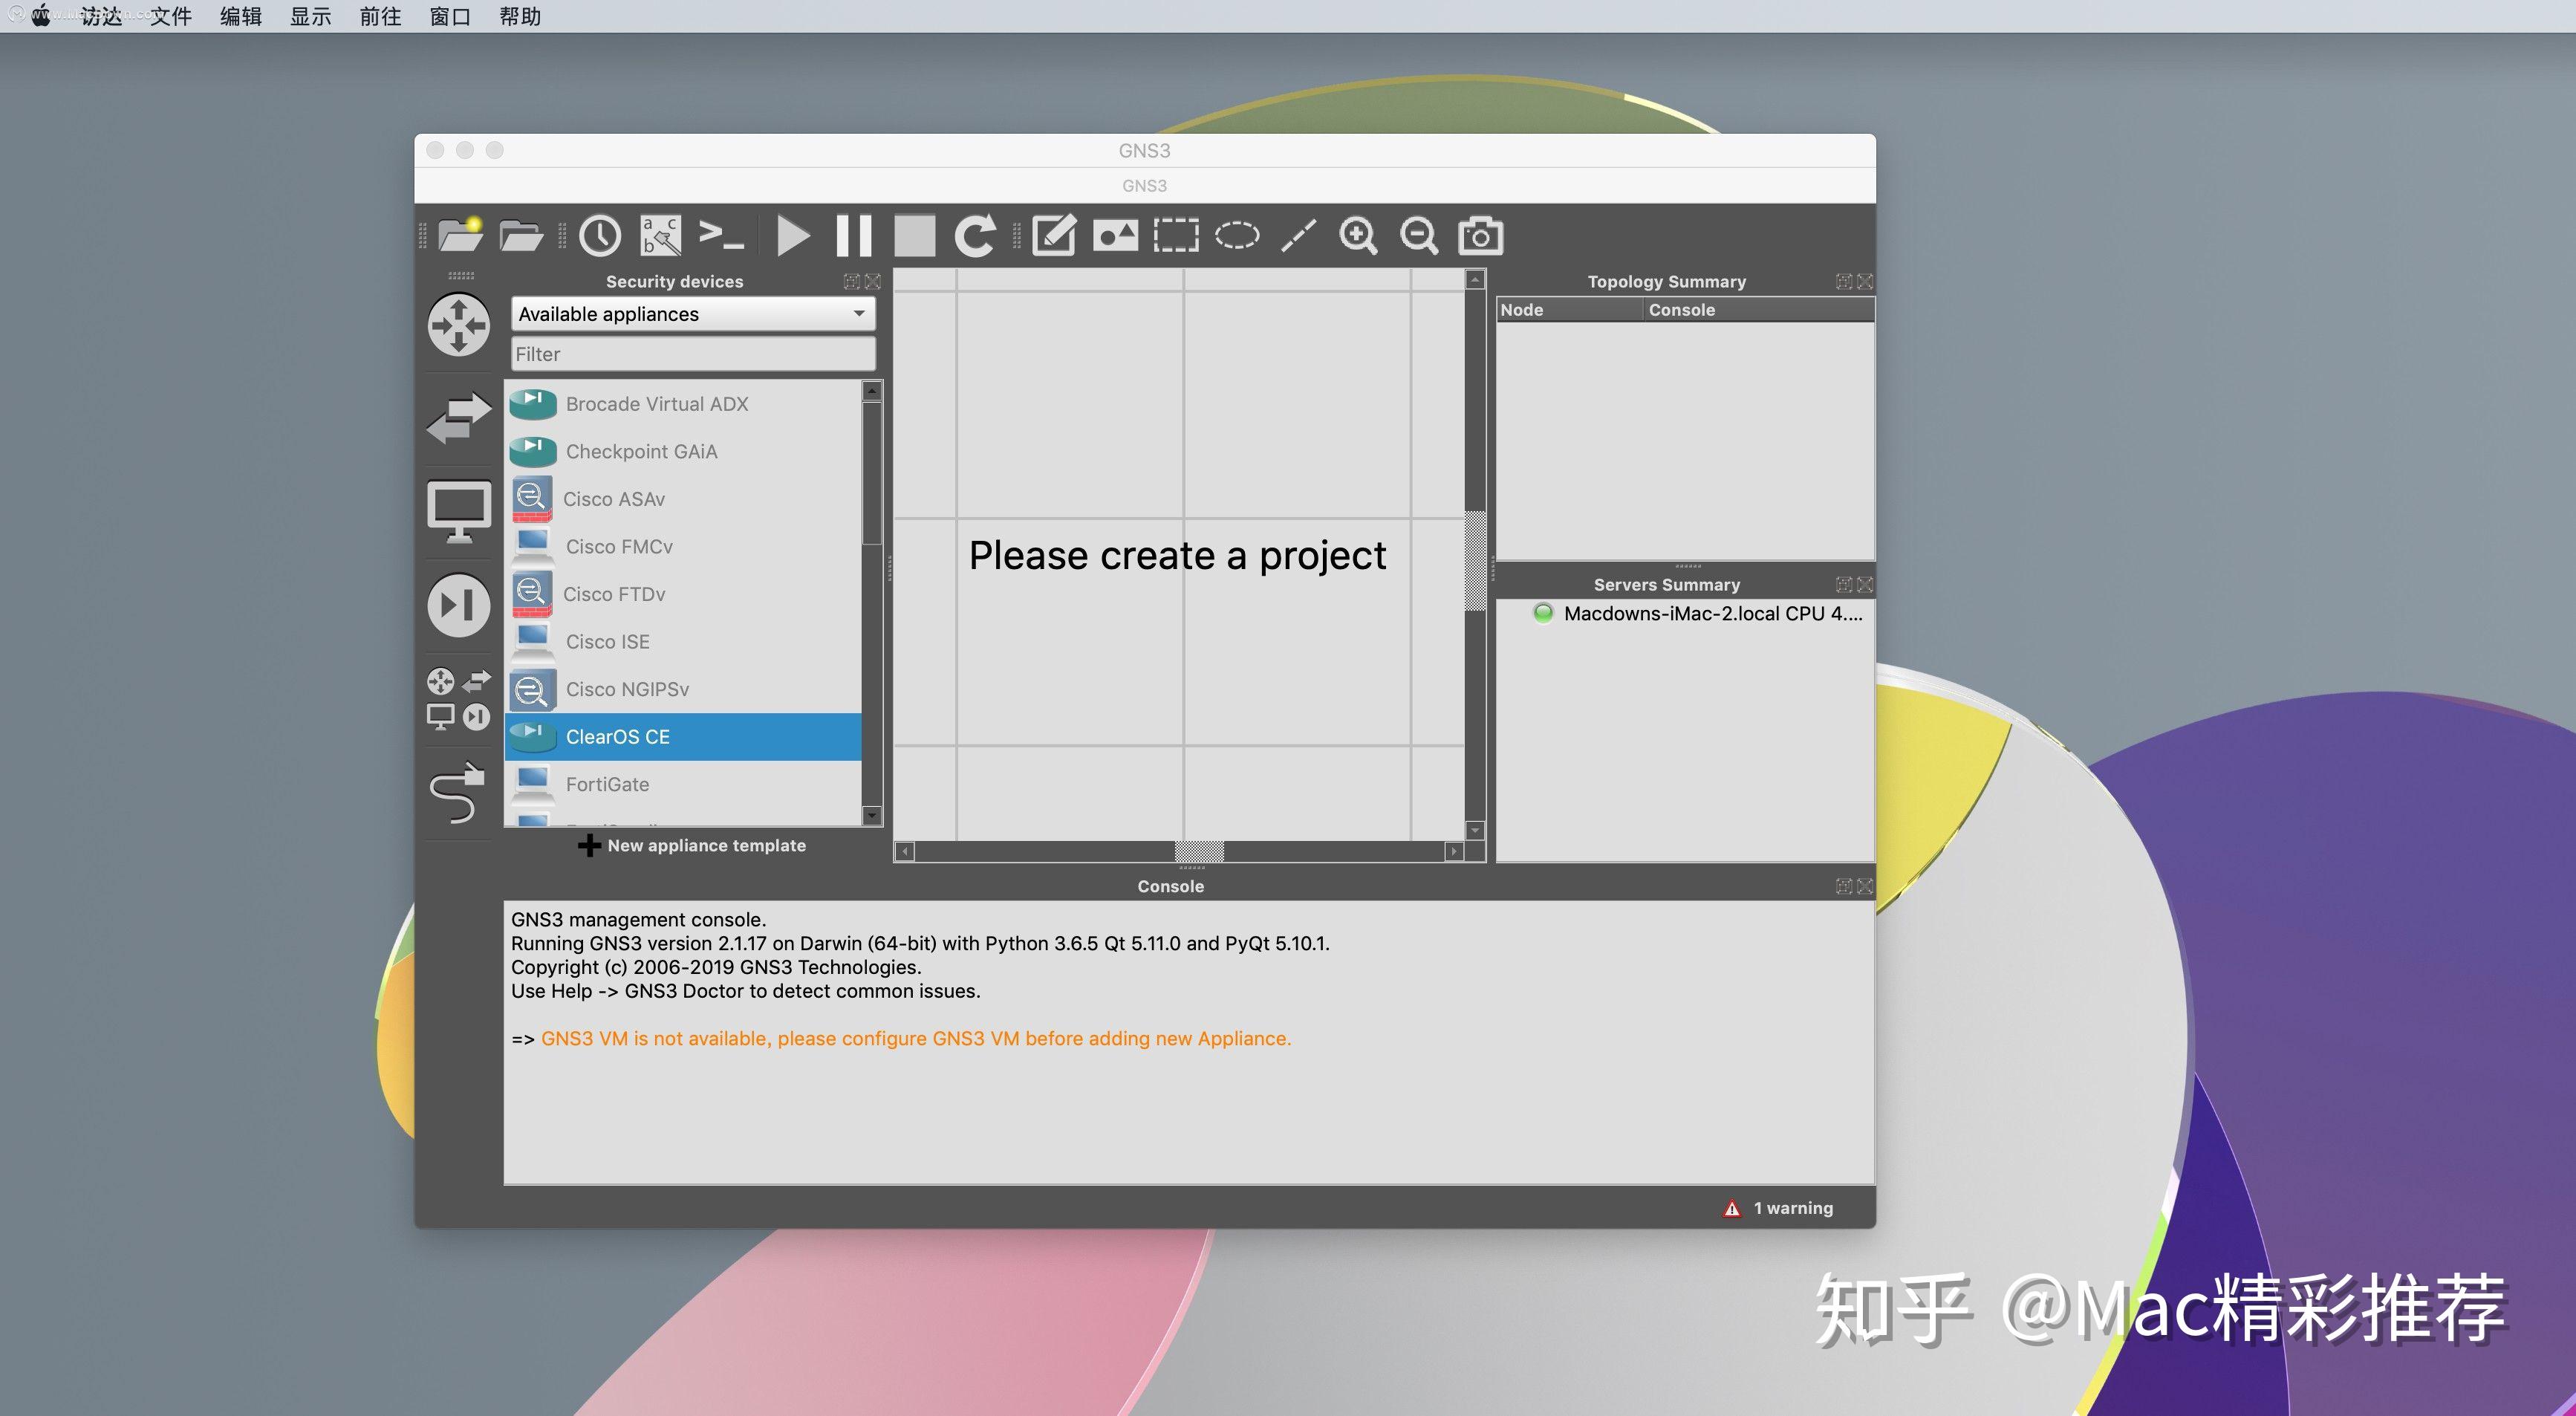Select the Draw ellipse tool
Screen dimensions: 2576x1416
coord(1237,236)
